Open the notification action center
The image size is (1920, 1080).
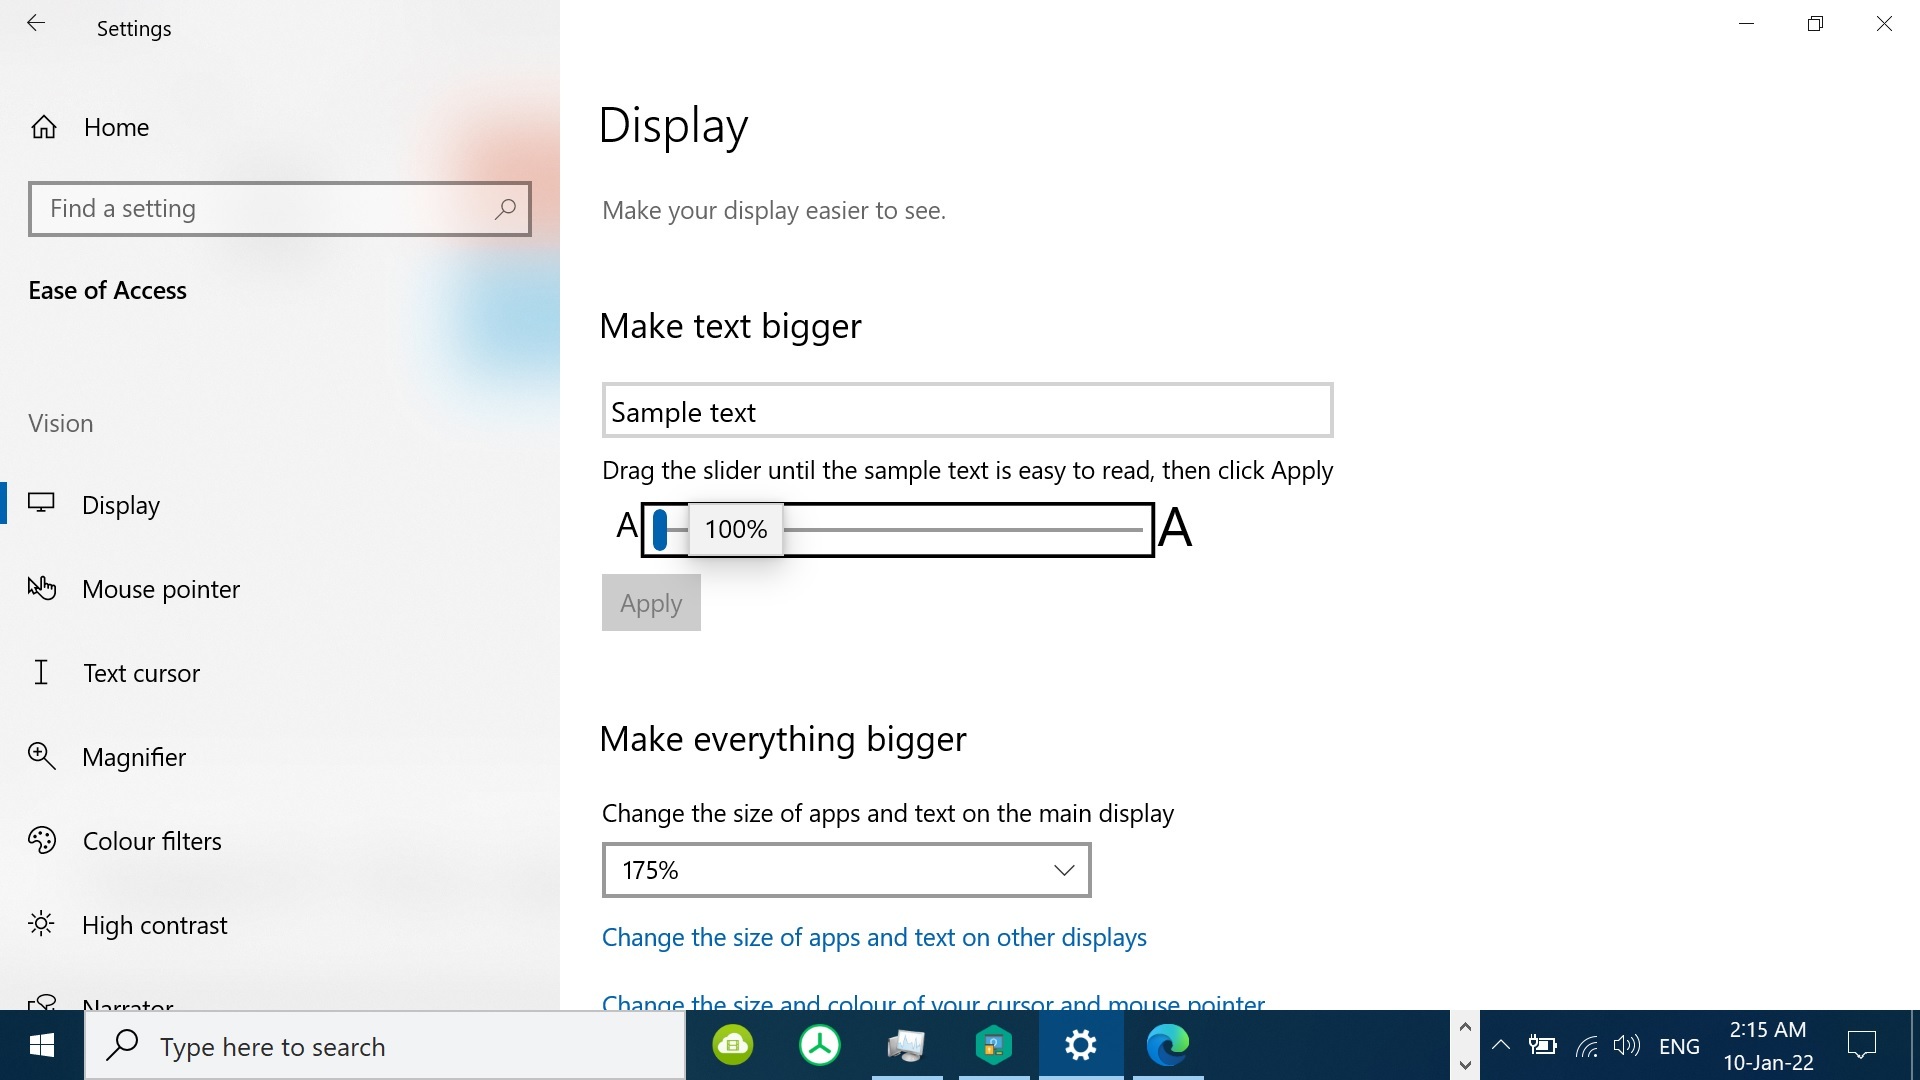(1862, 1046)
